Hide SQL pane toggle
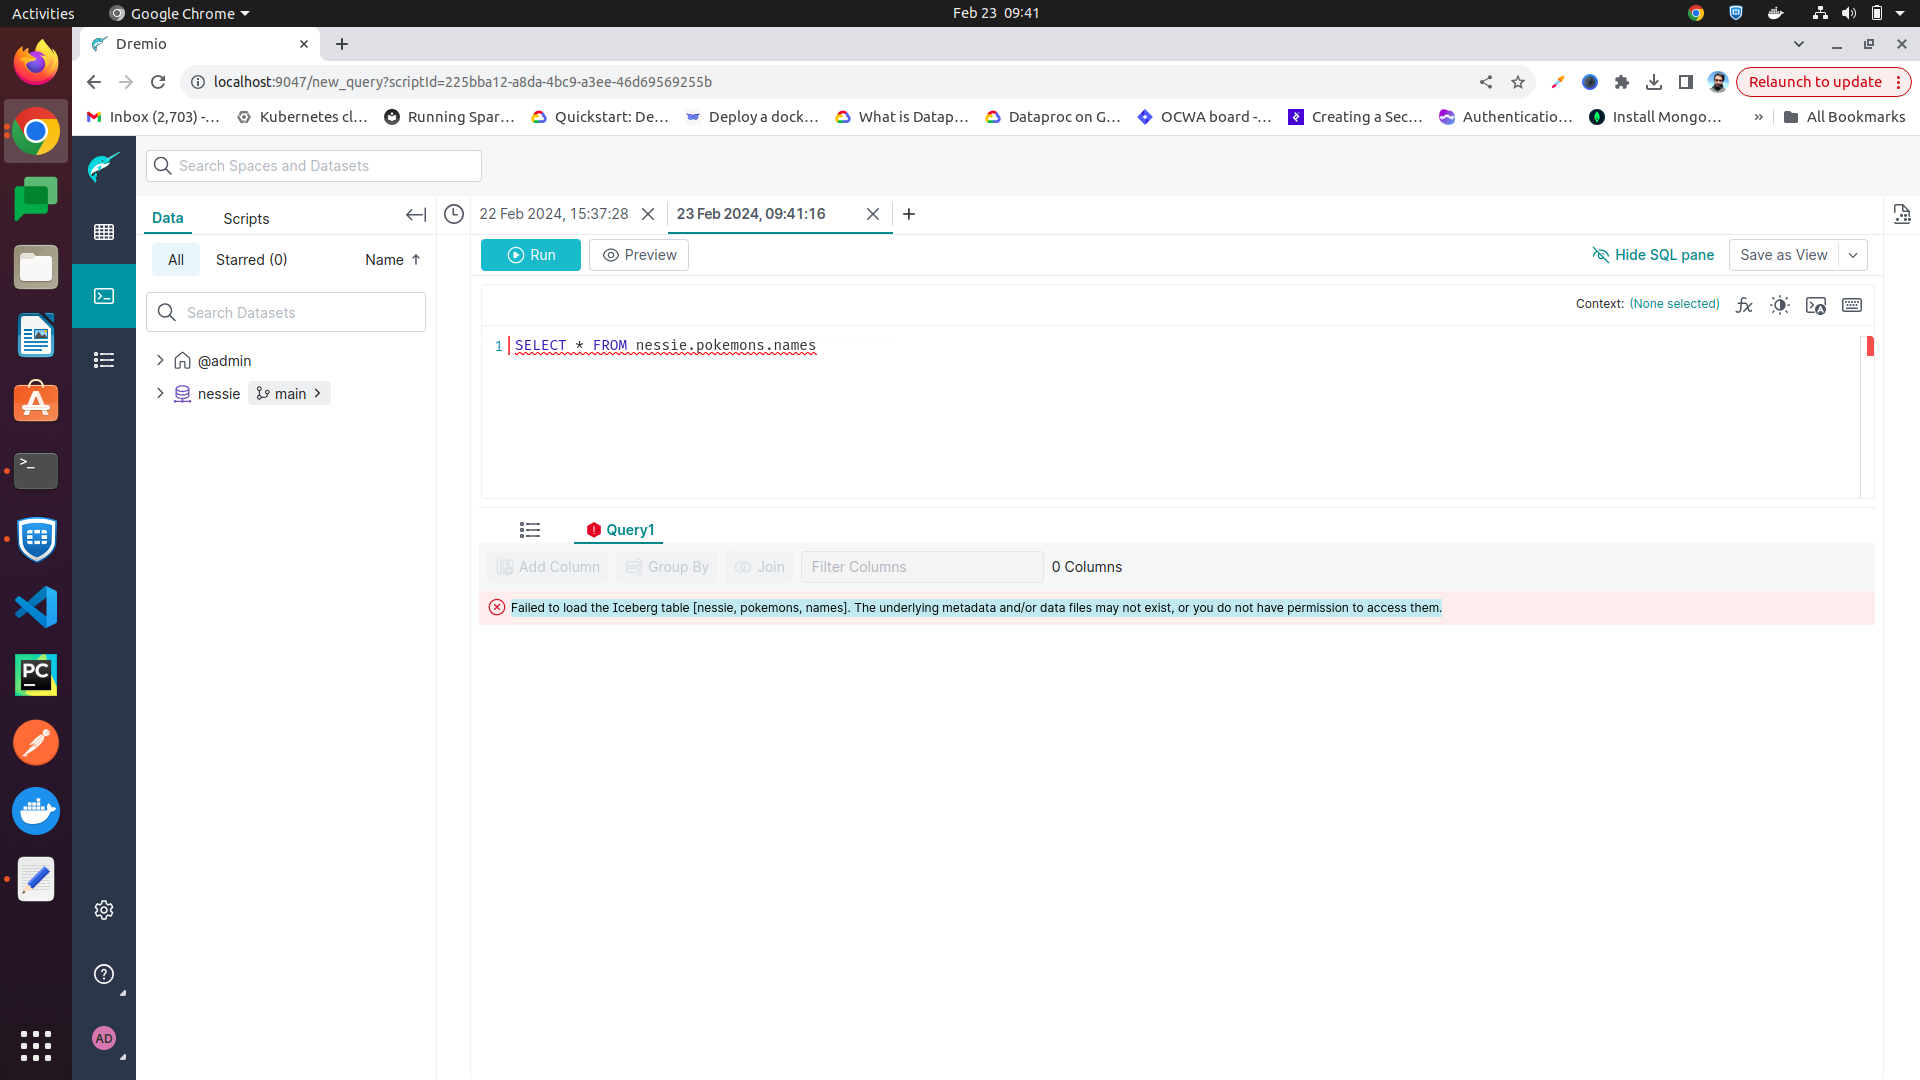1920x1080 pixels. point(1653,255)
